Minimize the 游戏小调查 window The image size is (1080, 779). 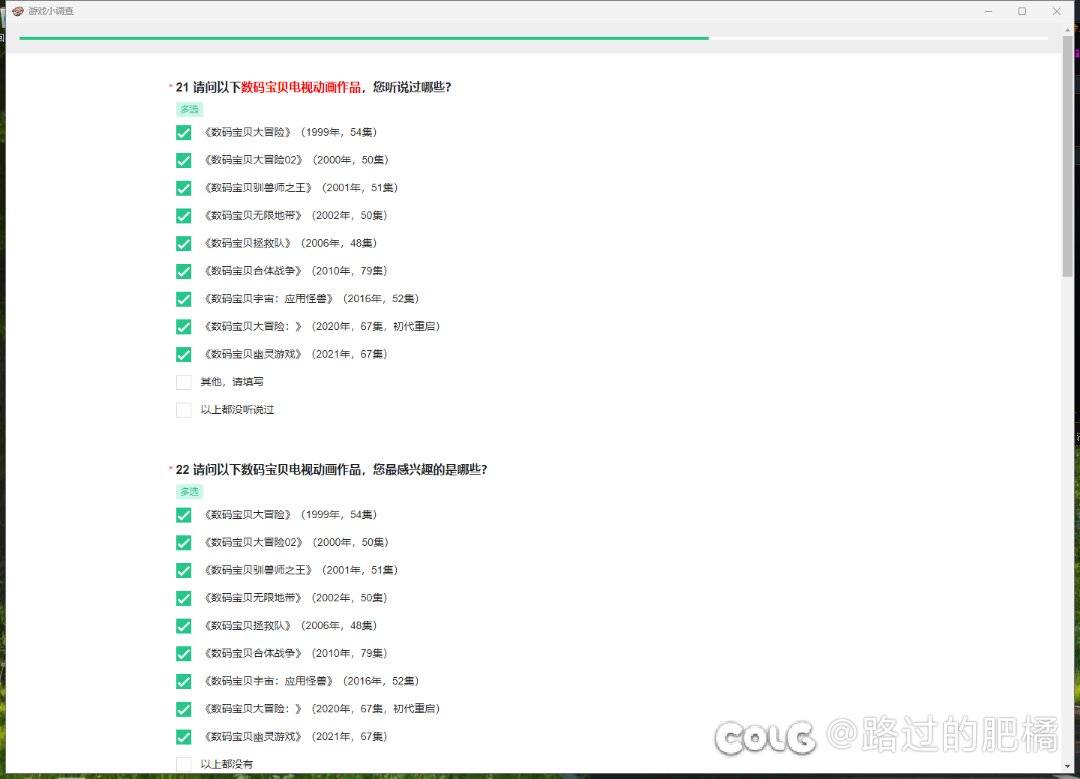[988, 11]
